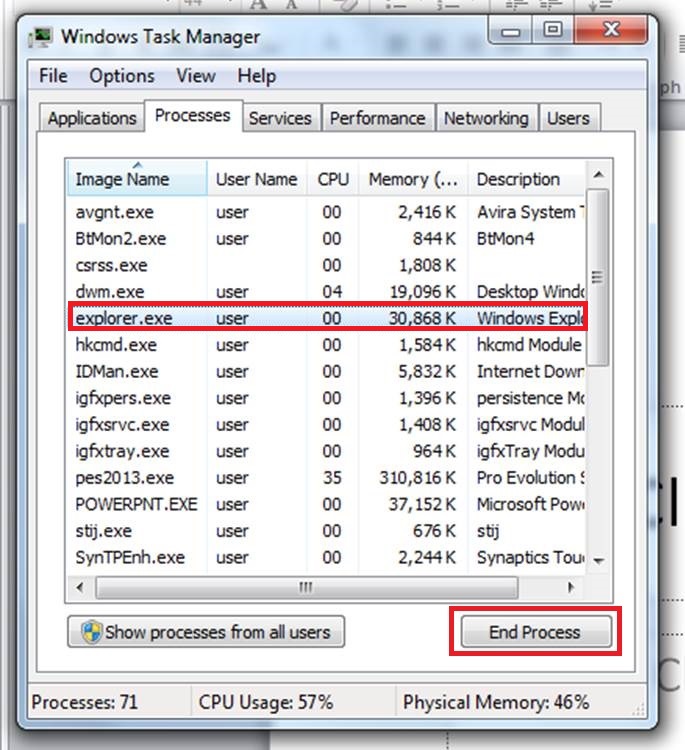The image size is (685, 750).
Task: Click the Synaptics description cell
Action: (x=530, y=557)
